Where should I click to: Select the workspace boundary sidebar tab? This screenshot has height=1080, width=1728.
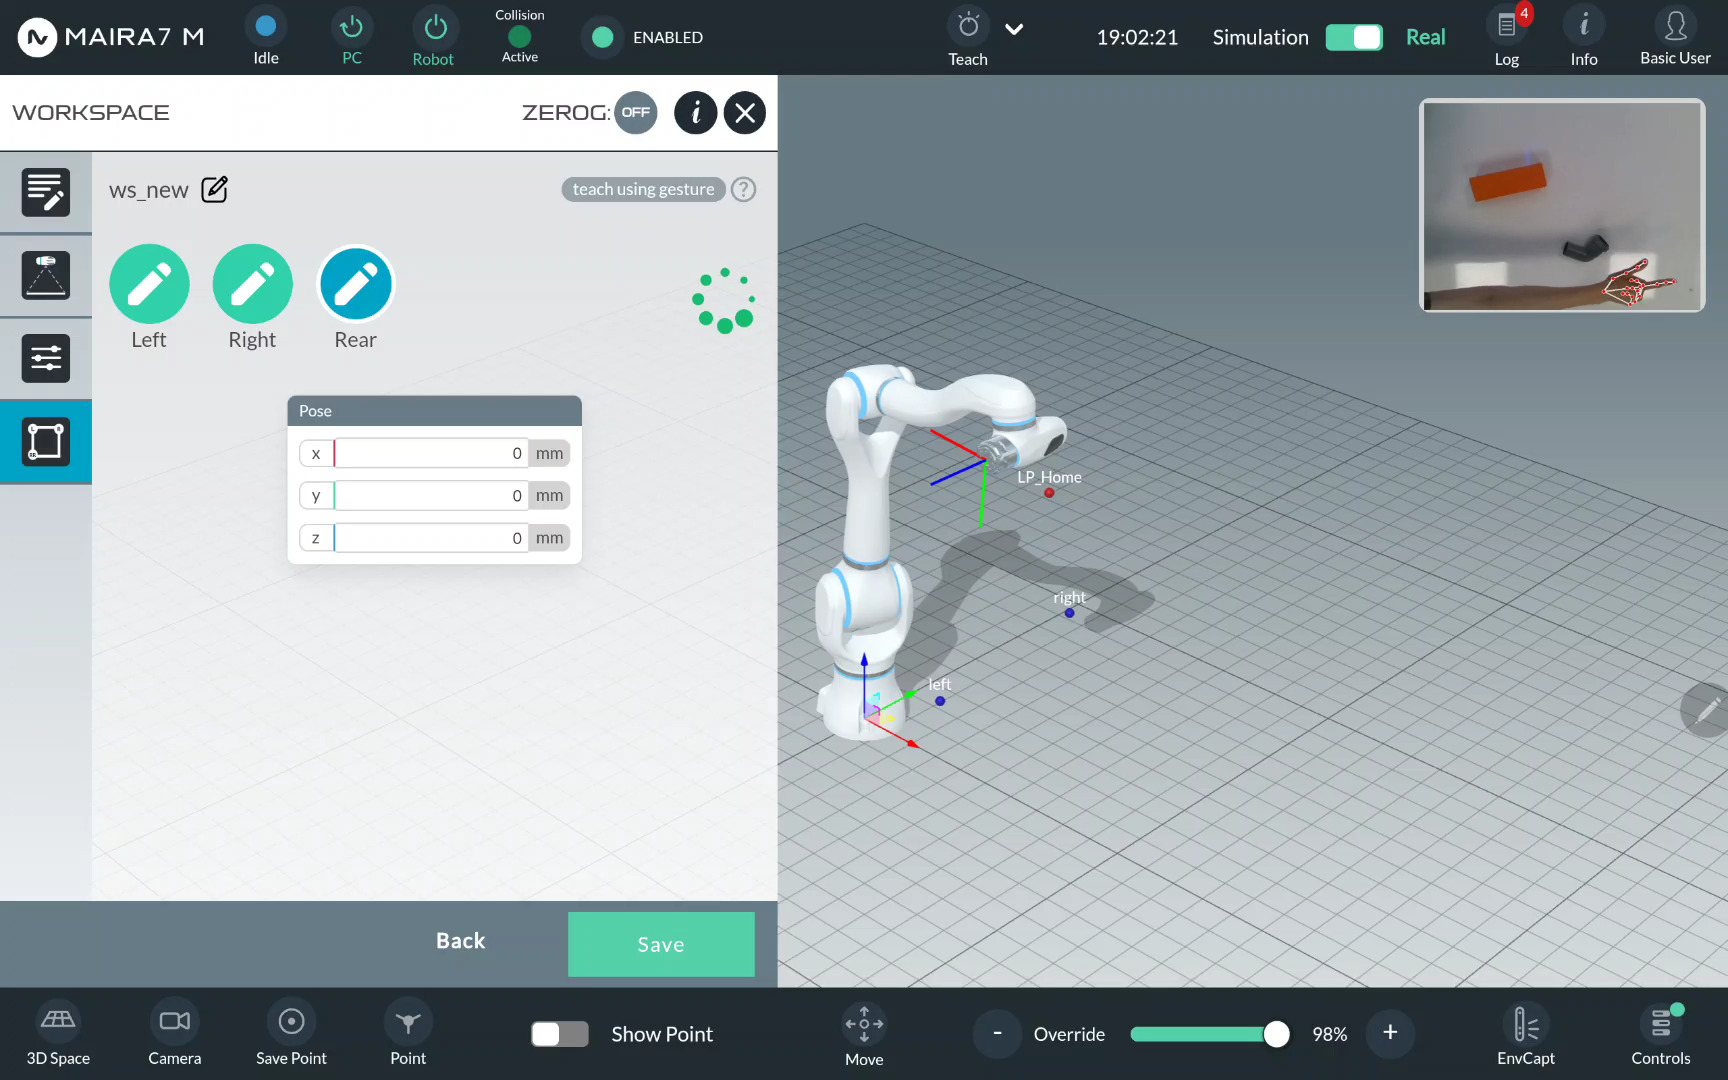pos(46,442)
